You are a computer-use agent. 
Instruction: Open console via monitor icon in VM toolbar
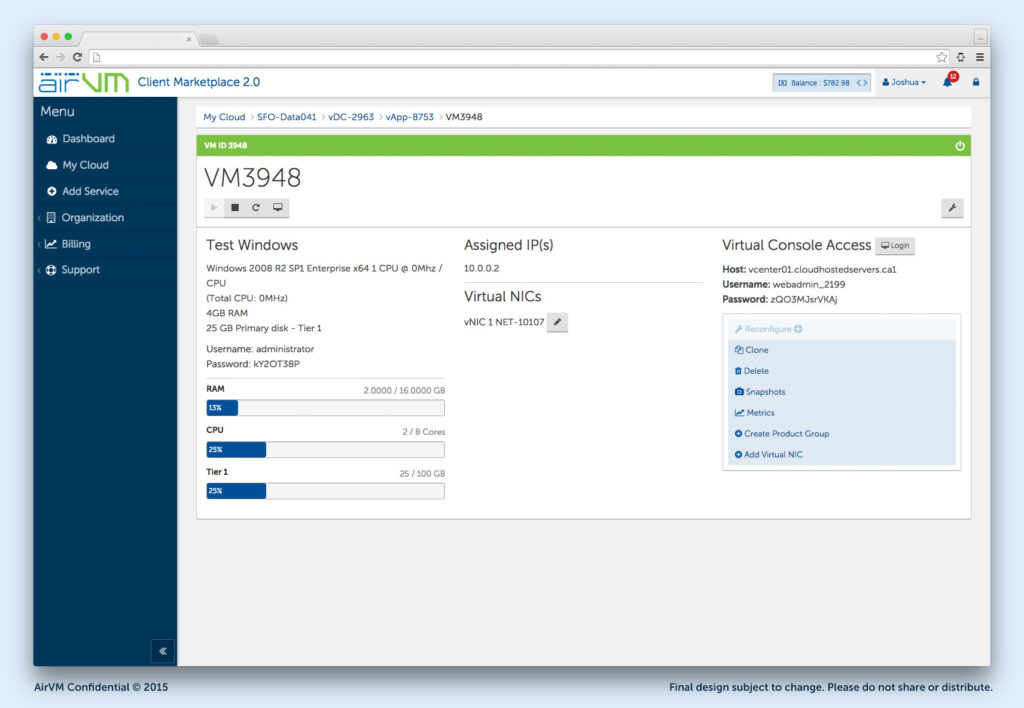278,208
